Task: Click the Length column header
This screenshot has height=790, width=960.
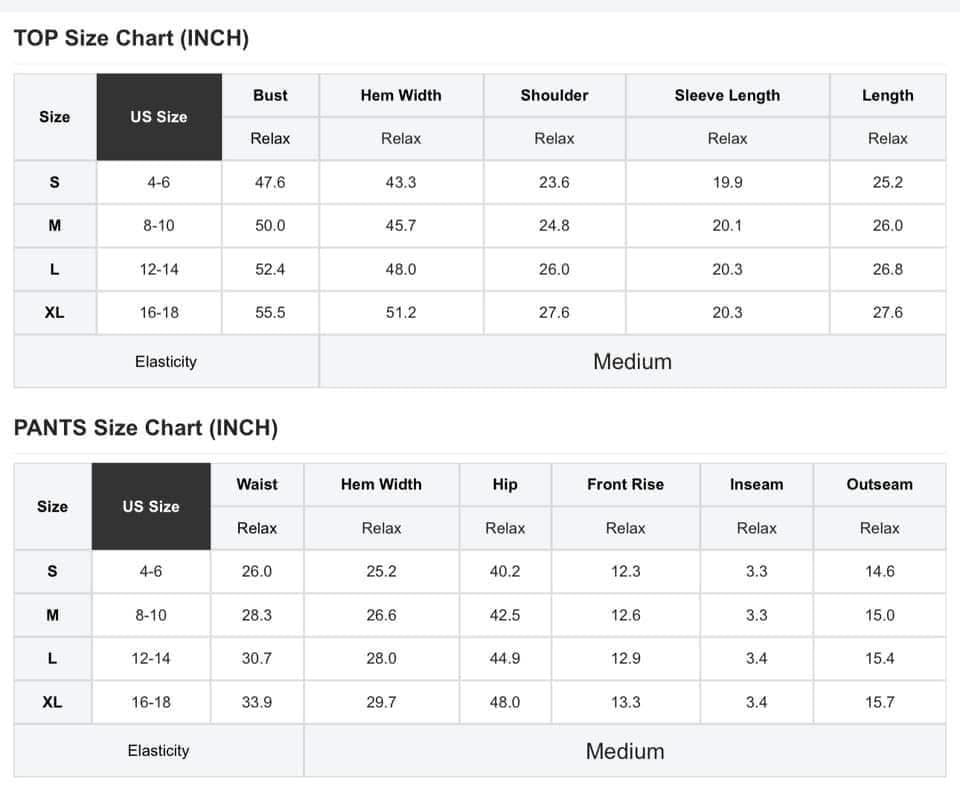Action: [888, 96]
